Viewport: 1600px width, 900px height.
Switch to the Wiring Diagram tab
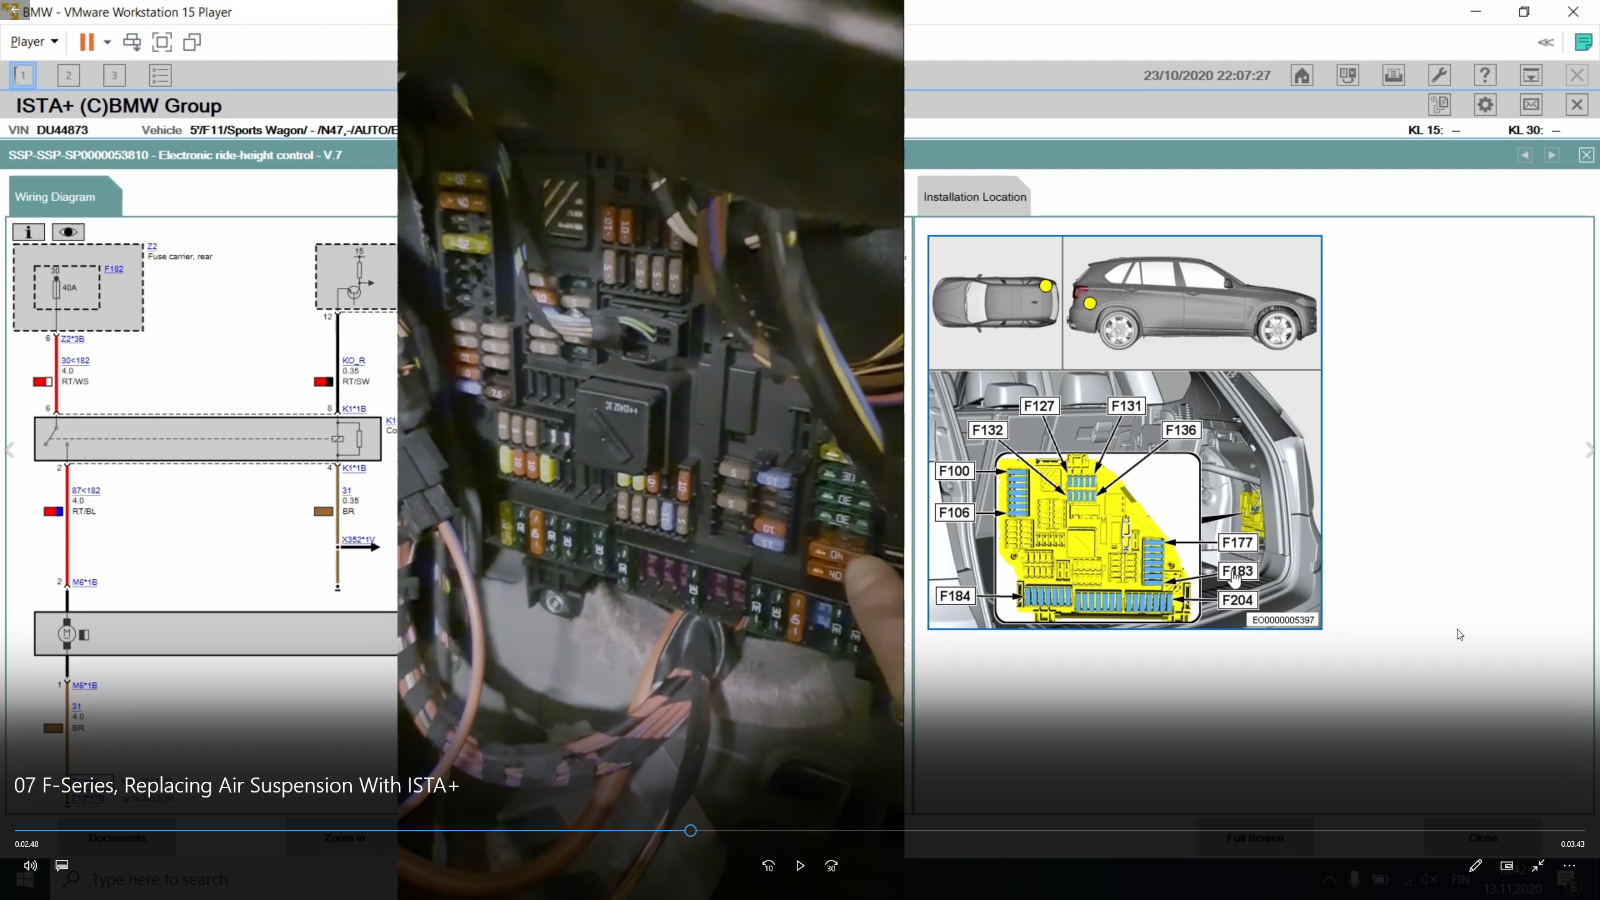click(x=56, y=197)
